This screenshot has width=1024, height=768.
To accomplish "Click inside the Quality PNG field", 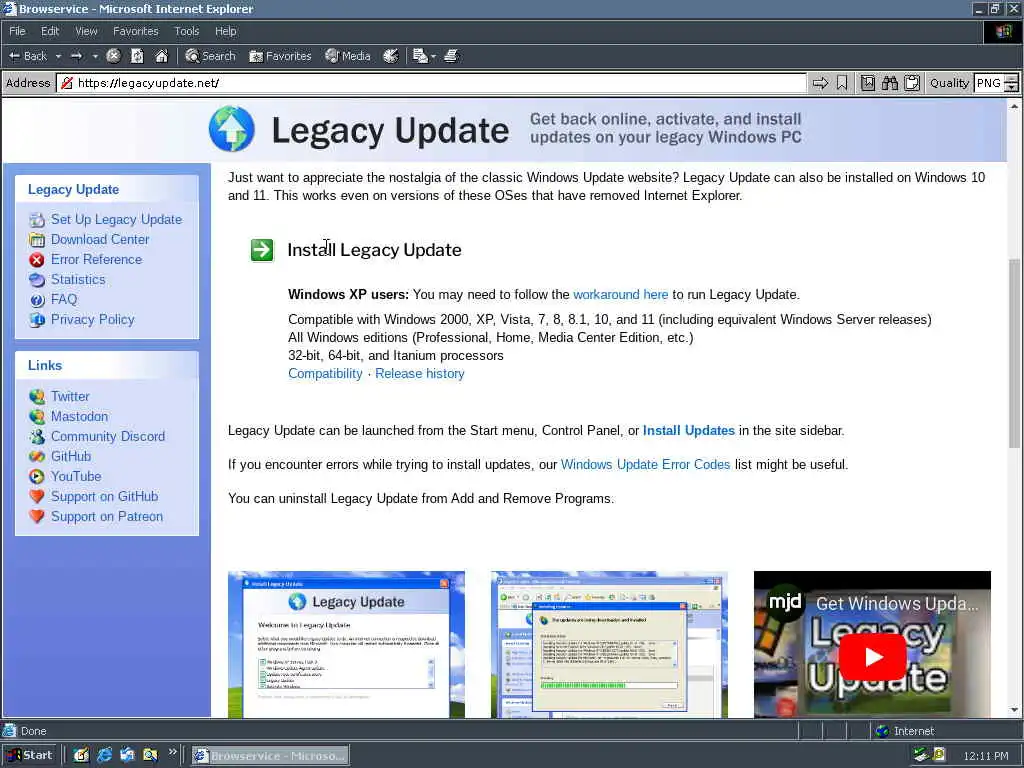I will point(989,83).
